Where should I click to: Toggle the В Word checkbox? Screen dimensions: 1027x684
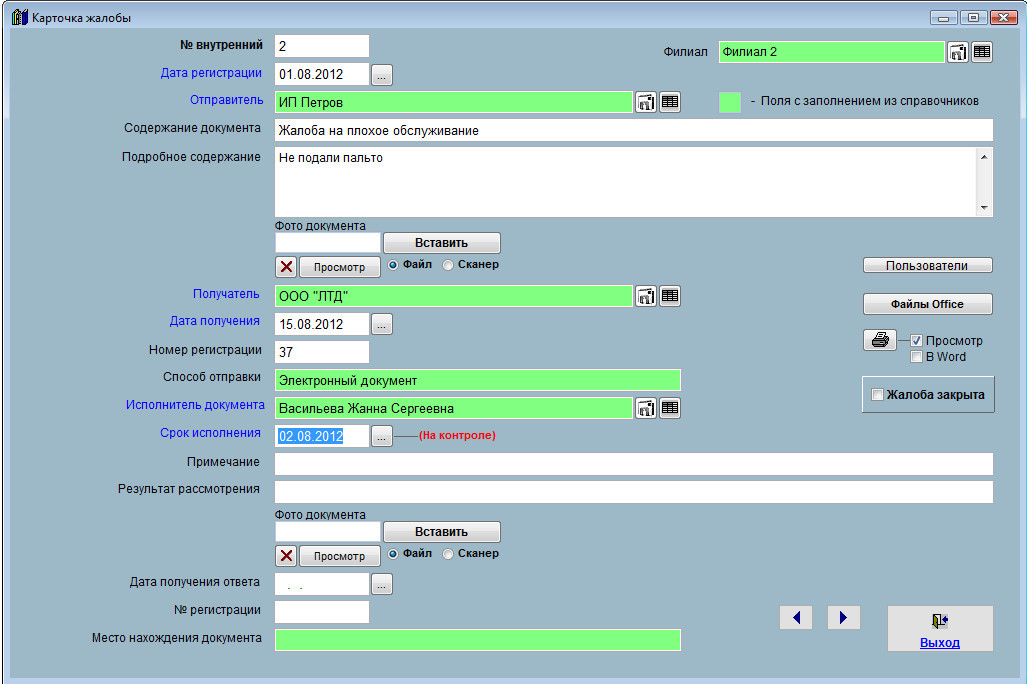coord(916,356)
